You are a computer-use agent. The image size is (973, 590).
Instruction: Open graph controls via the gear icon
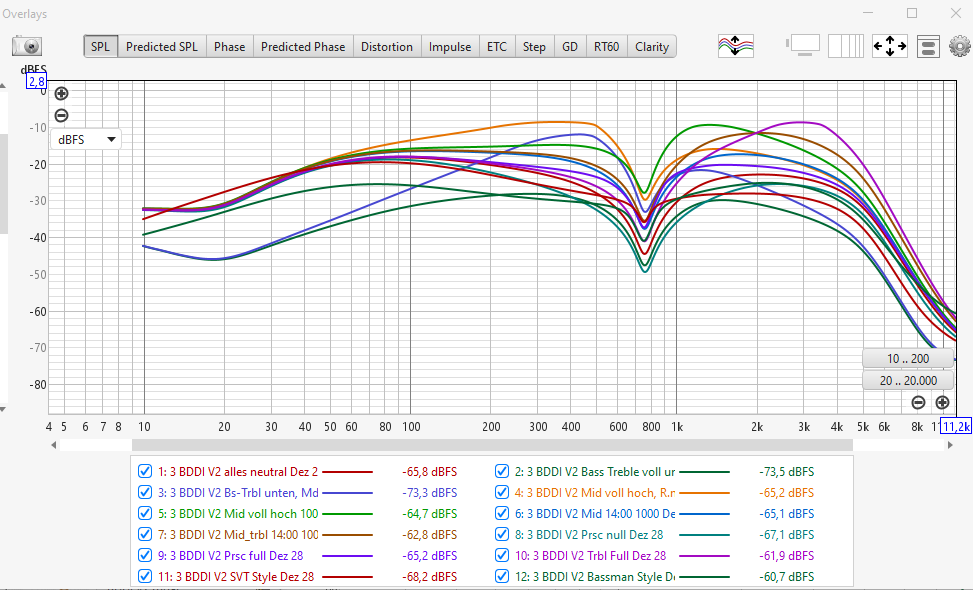tap(959, 46)
